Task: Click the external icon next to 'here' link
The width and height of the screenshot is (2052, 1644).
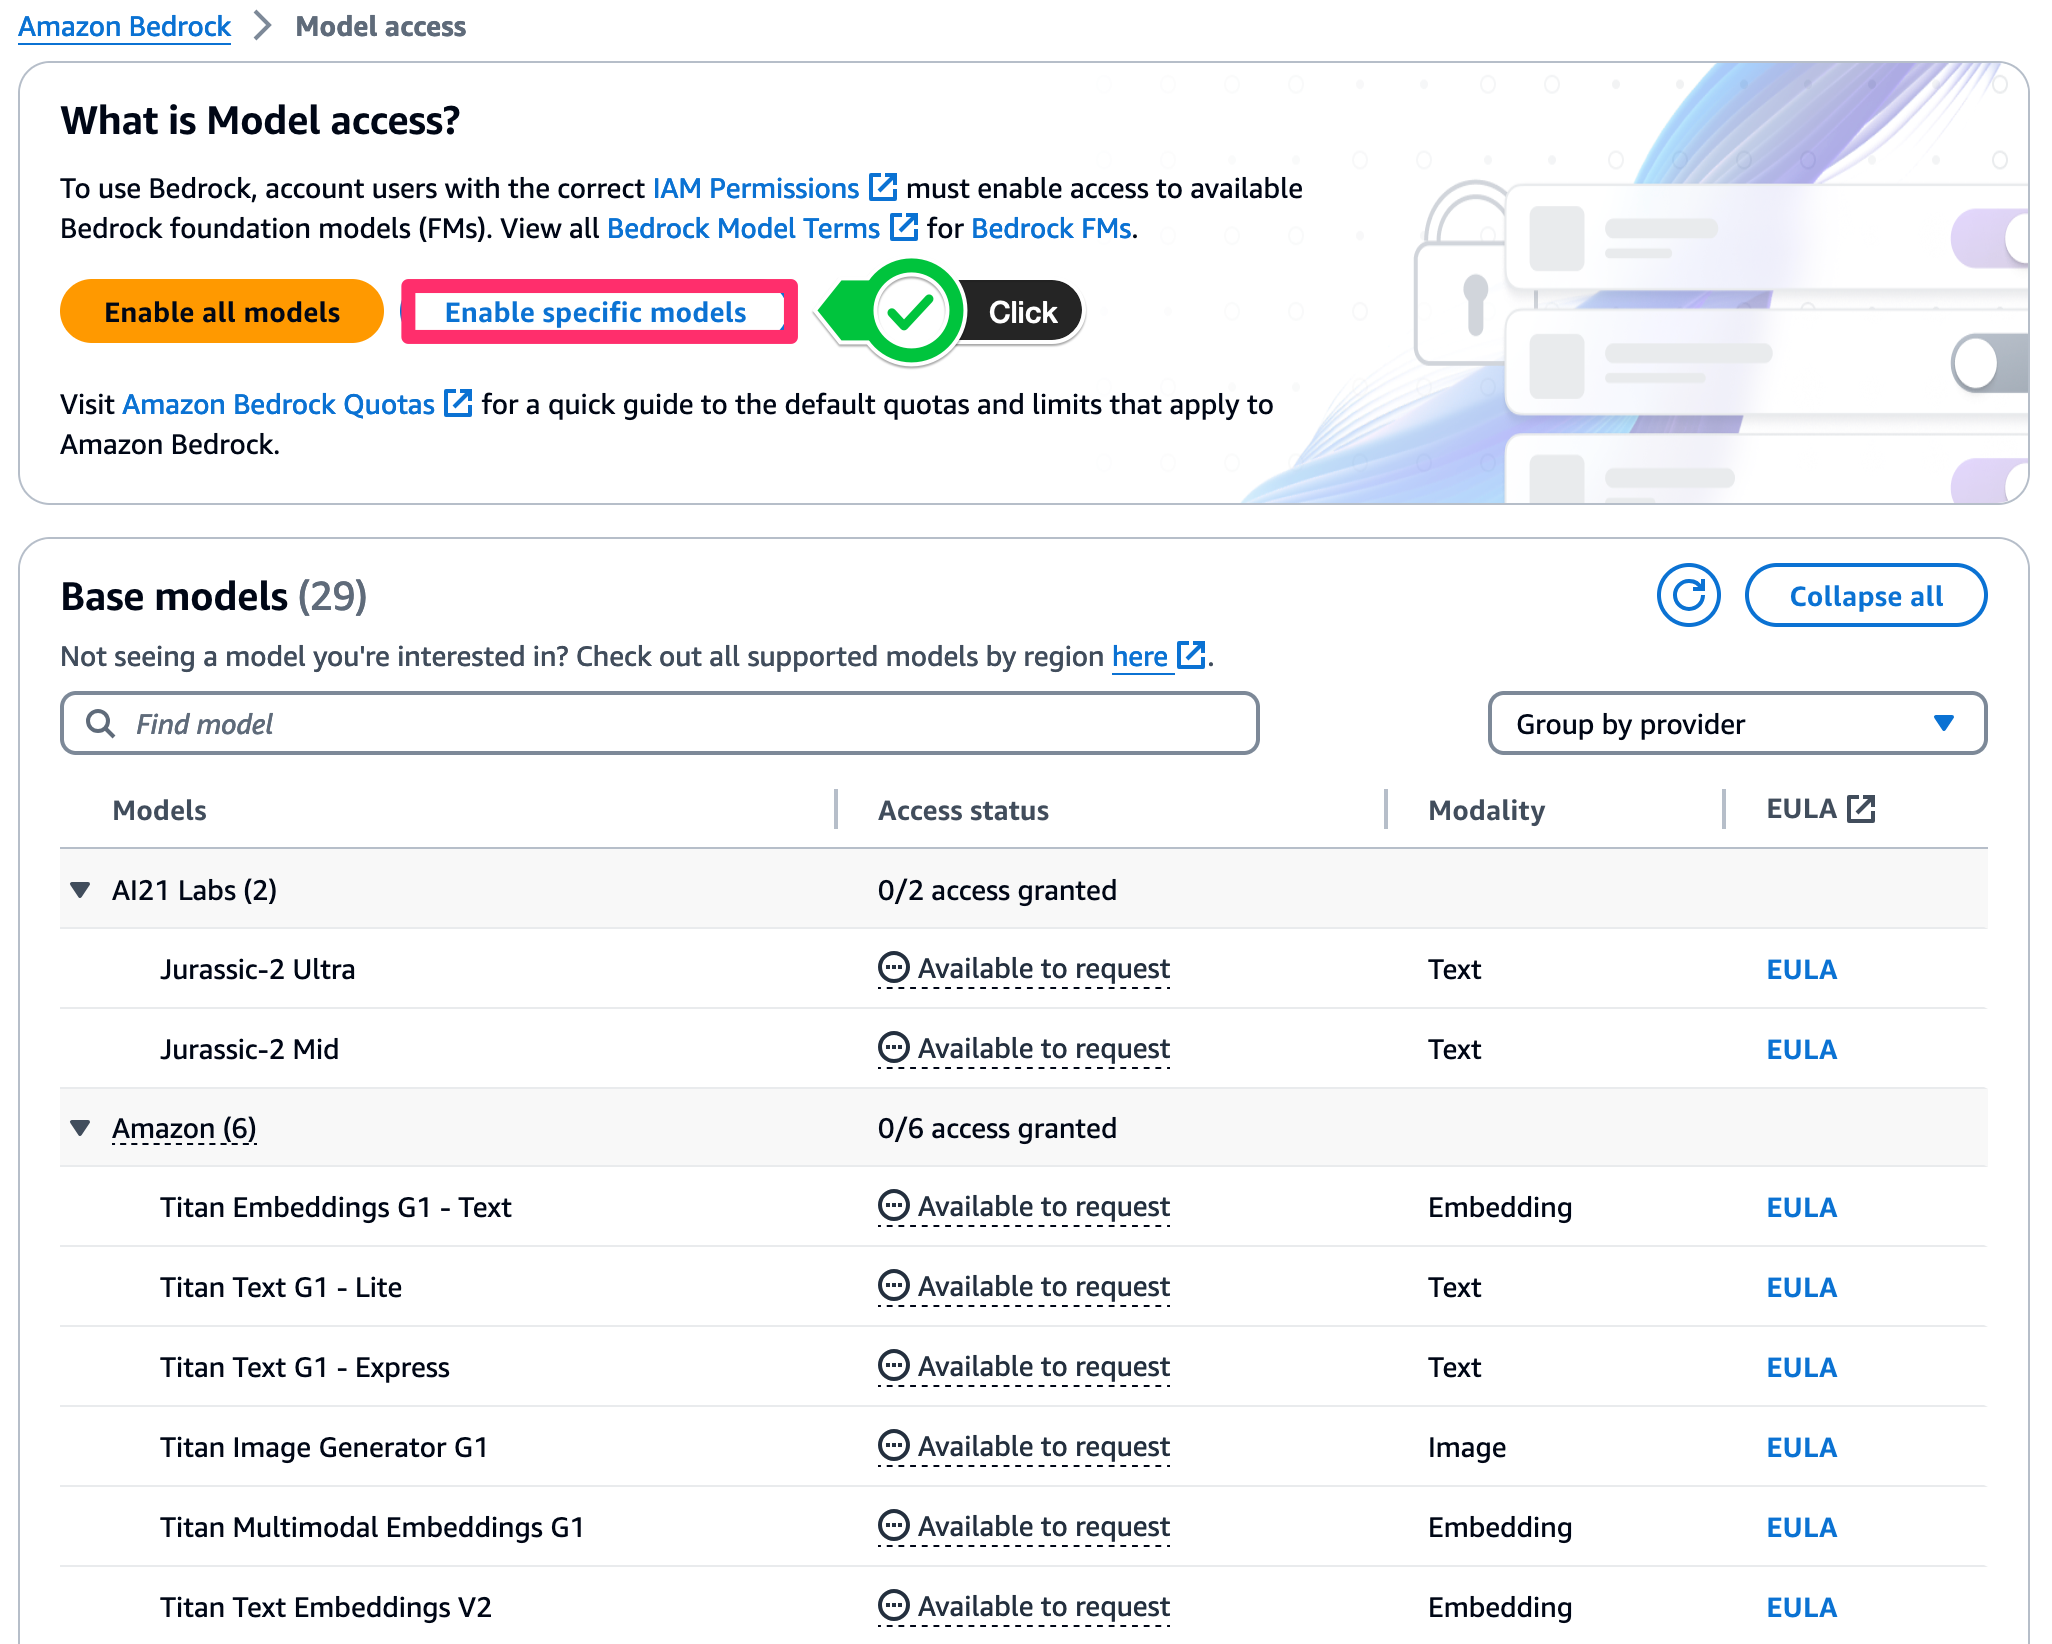Action: pos(1190,655)
